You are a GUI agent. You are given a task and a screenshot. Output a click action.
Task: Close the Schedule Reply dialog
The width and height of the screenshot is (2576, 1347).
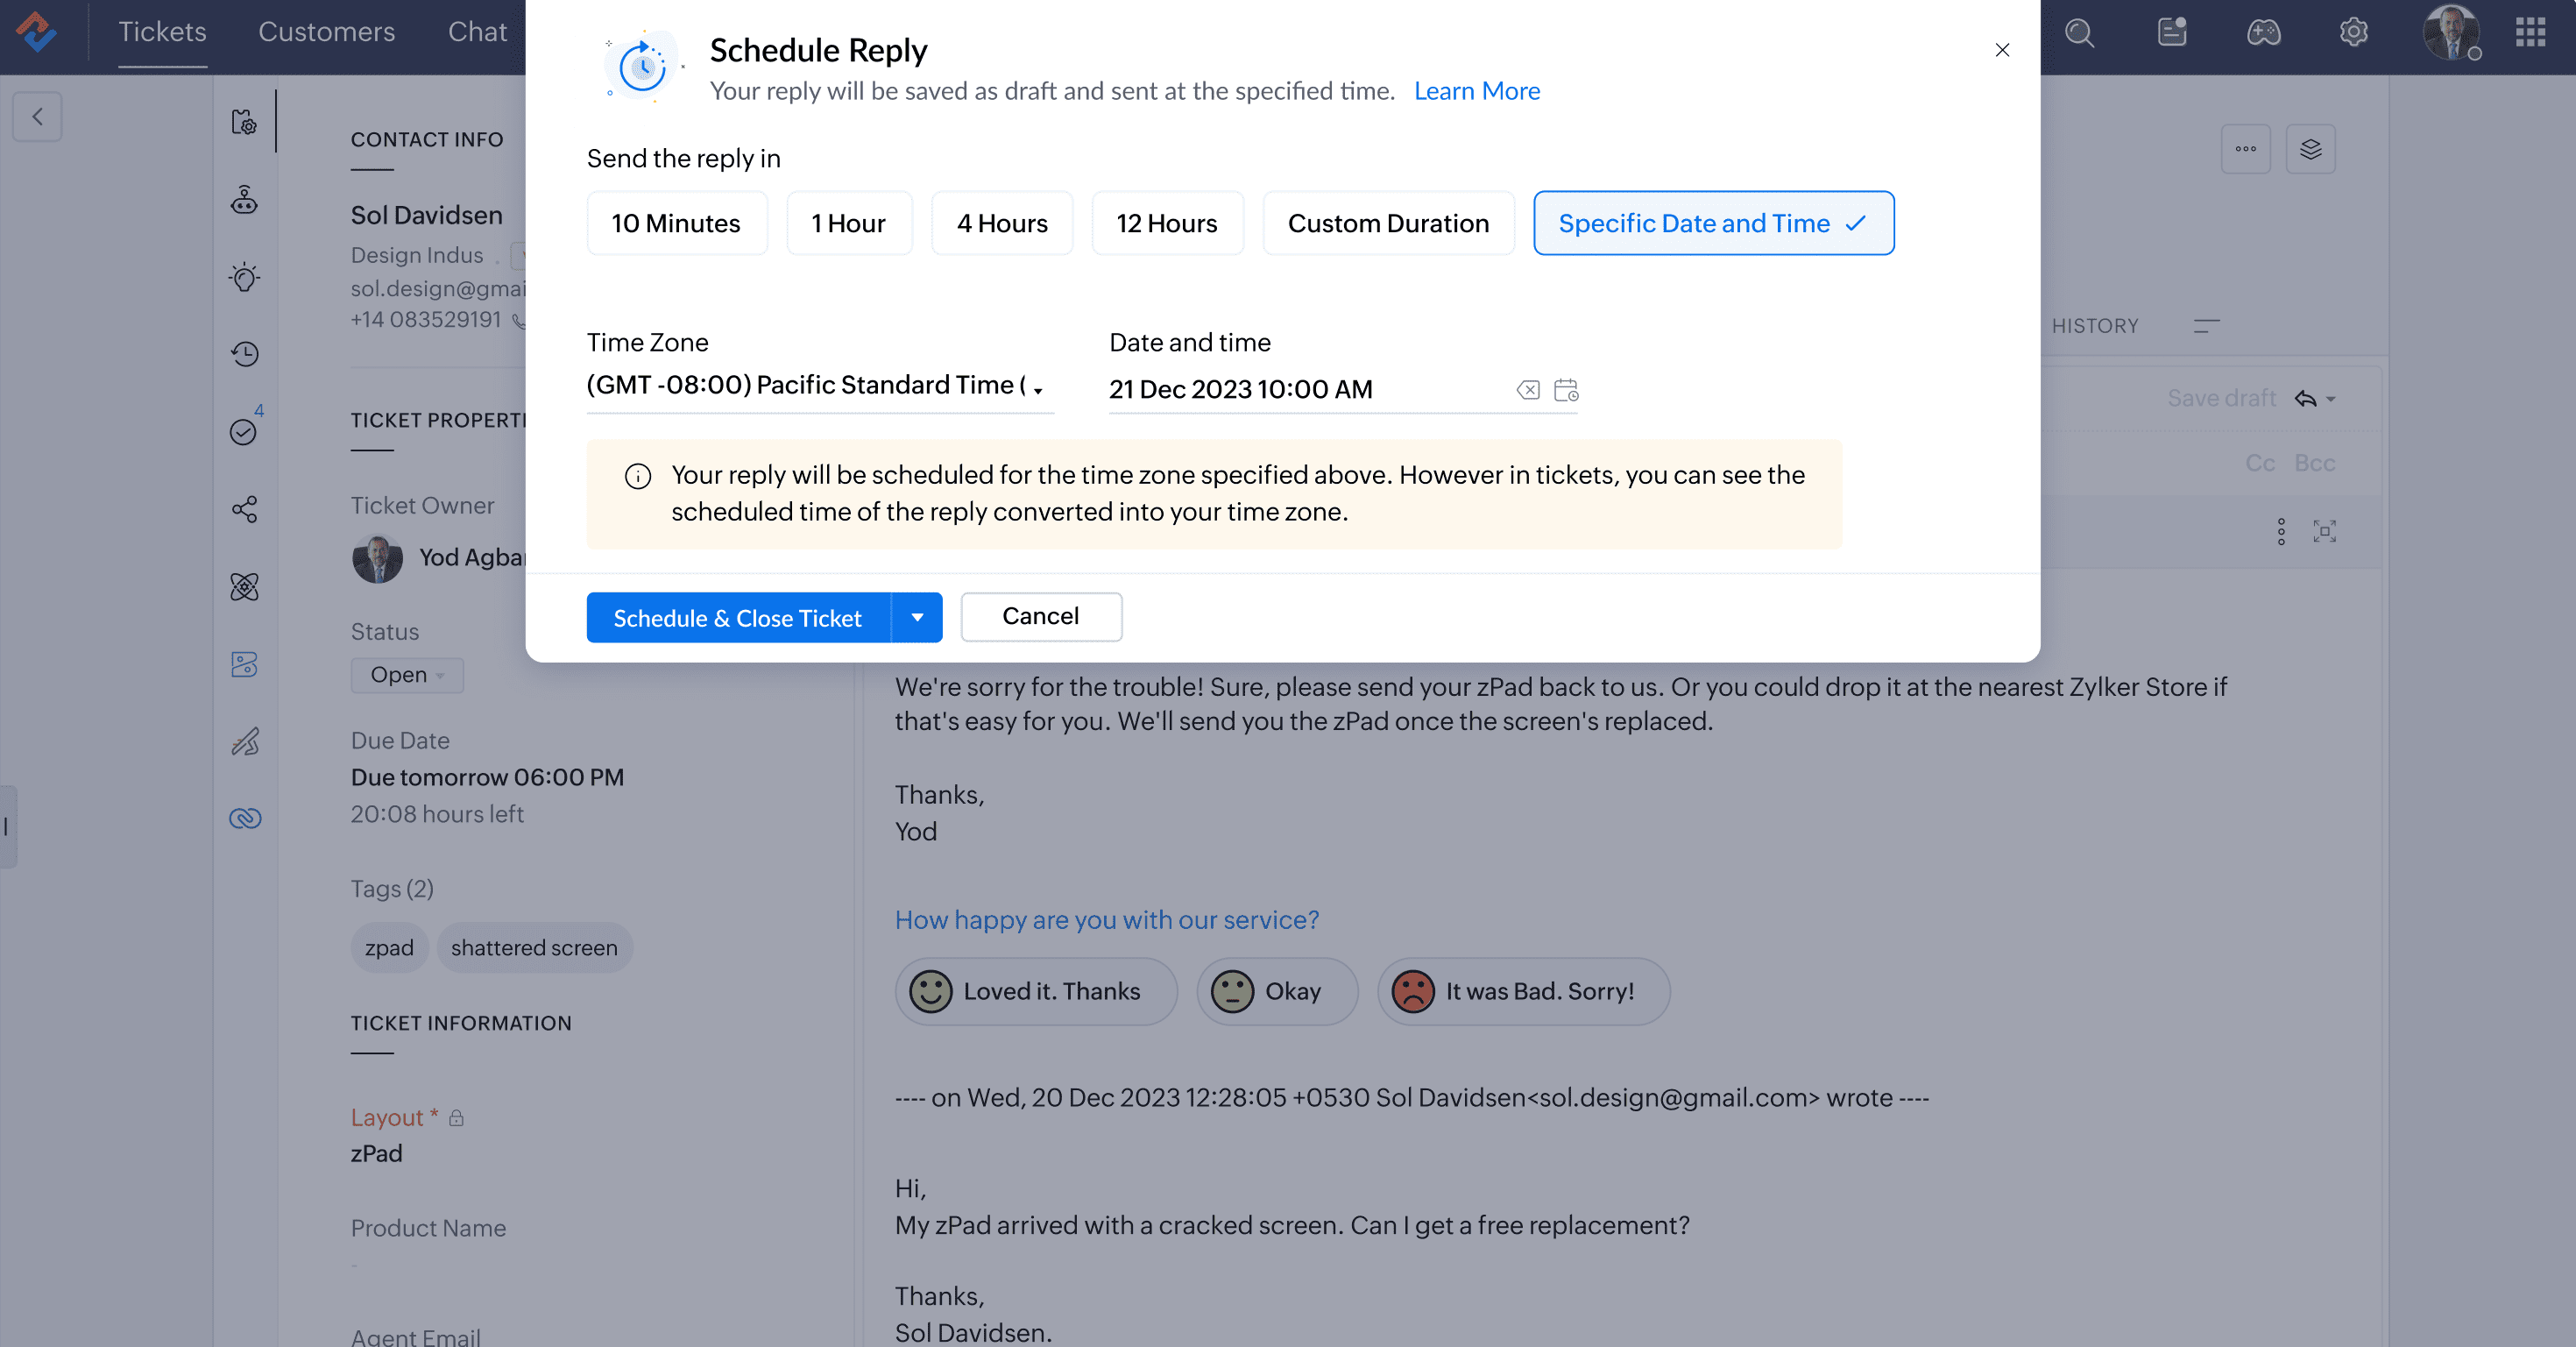click(2001, 50)
